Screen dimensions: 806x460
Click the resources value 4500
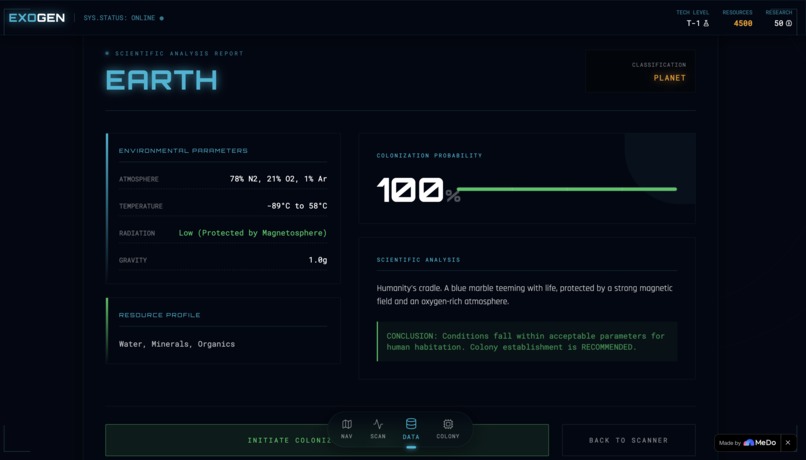743,23
